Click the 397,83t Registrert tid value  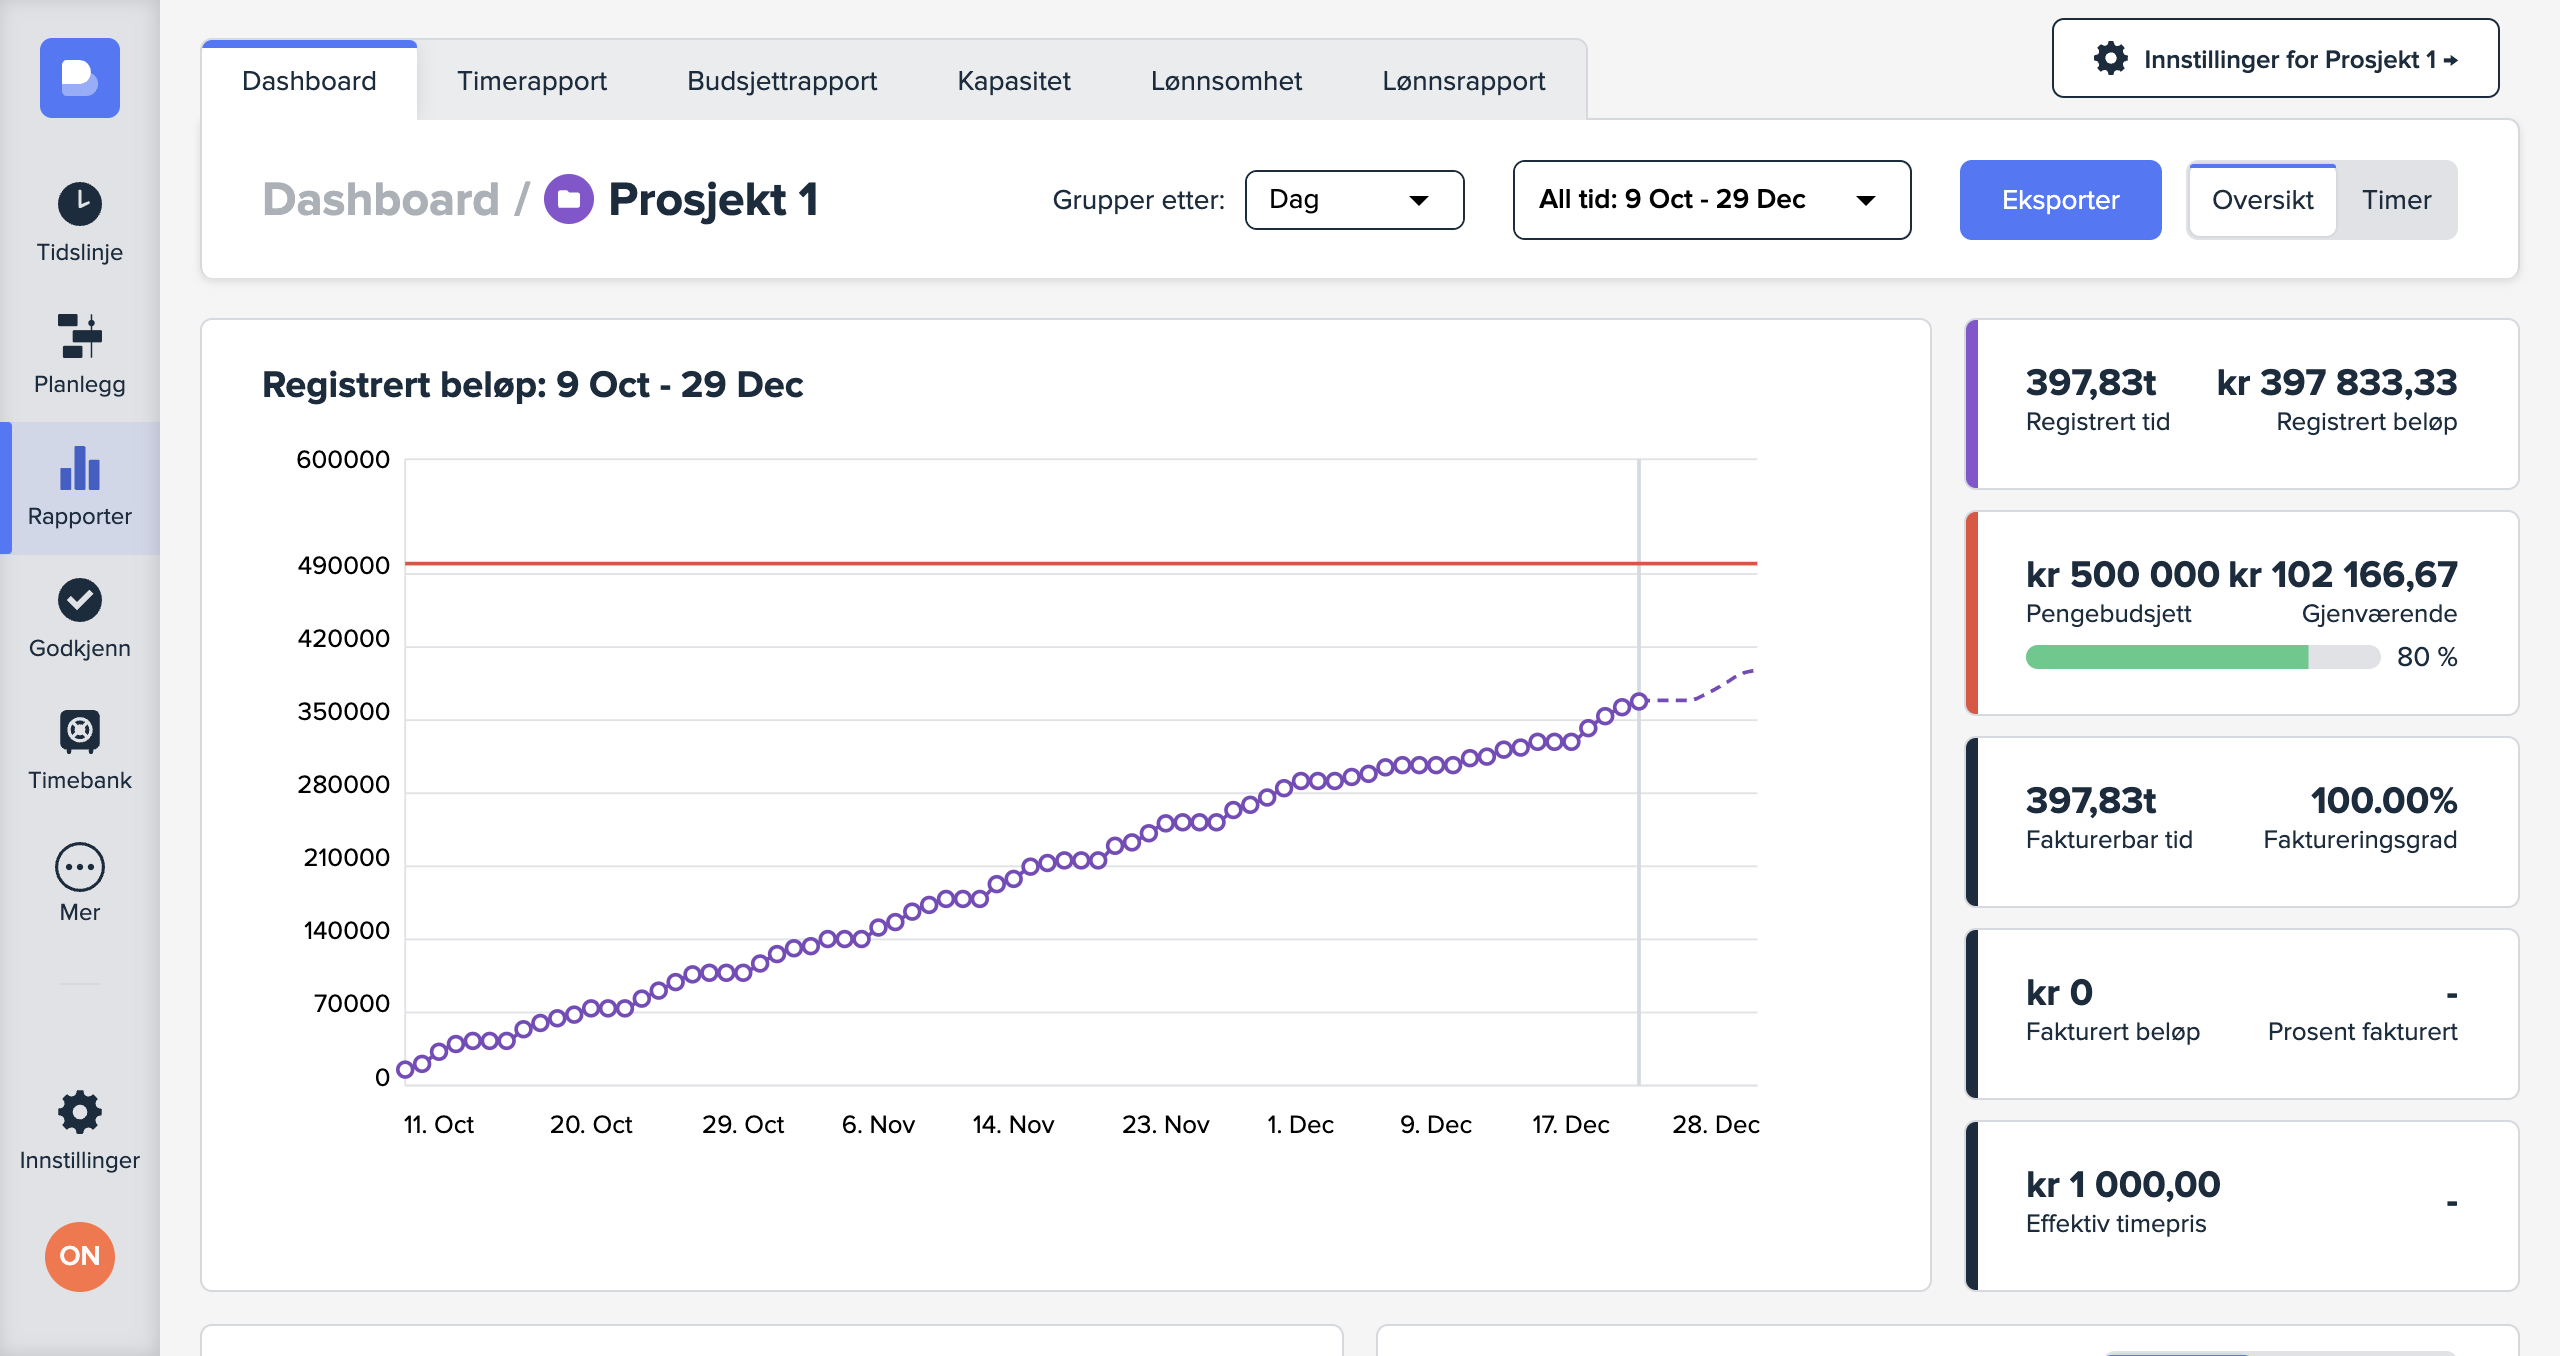pyautogui.click(x=2091, y=382)
